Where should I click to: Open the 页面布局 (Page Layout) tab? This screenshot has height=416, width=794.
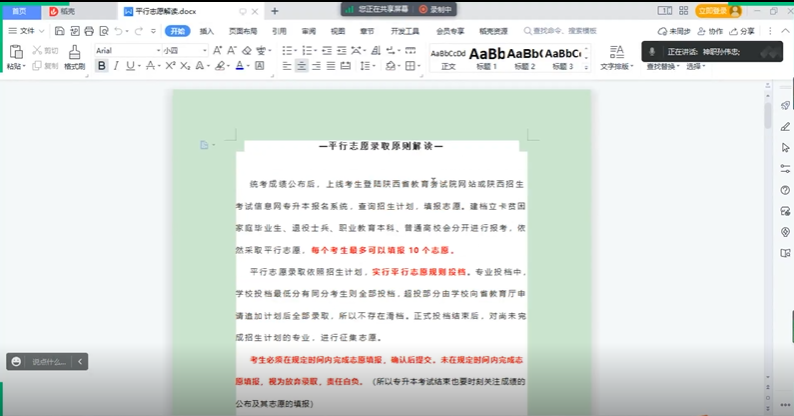point(241,31)
